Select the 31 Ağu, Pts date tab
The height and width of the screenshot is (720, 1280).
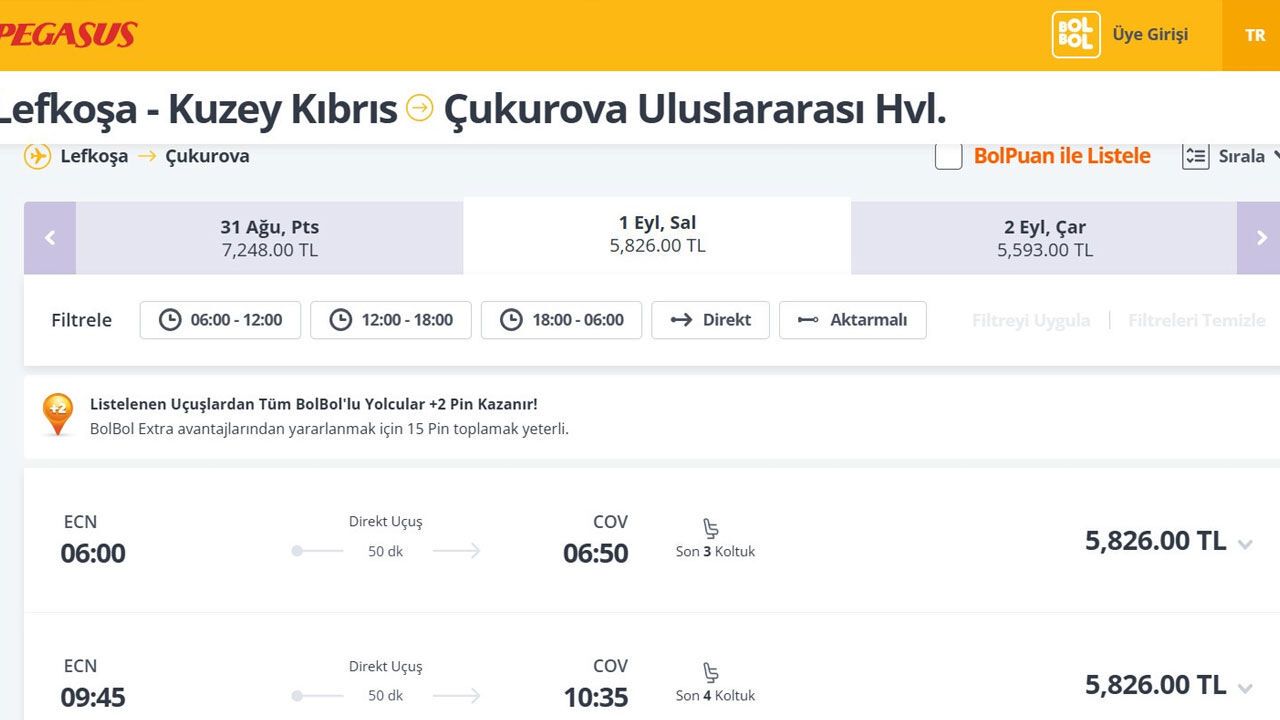269,238
